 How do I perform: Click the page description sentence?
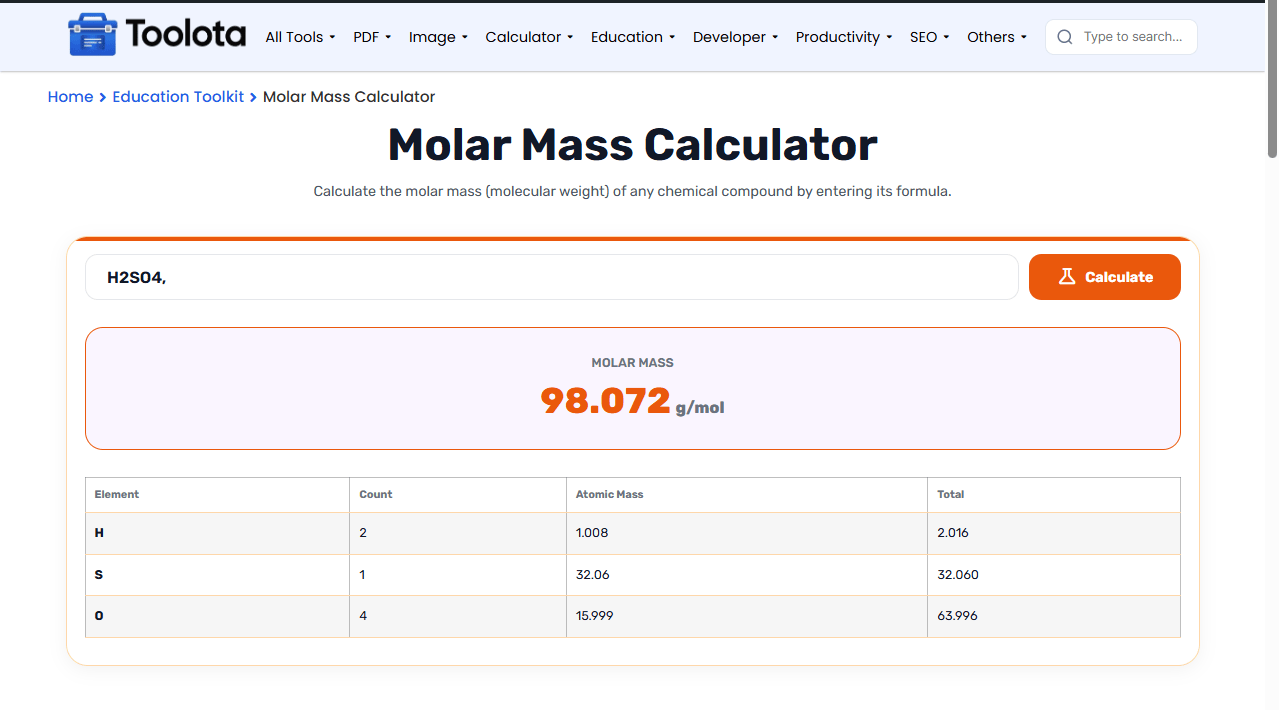[x=633, y=191]
